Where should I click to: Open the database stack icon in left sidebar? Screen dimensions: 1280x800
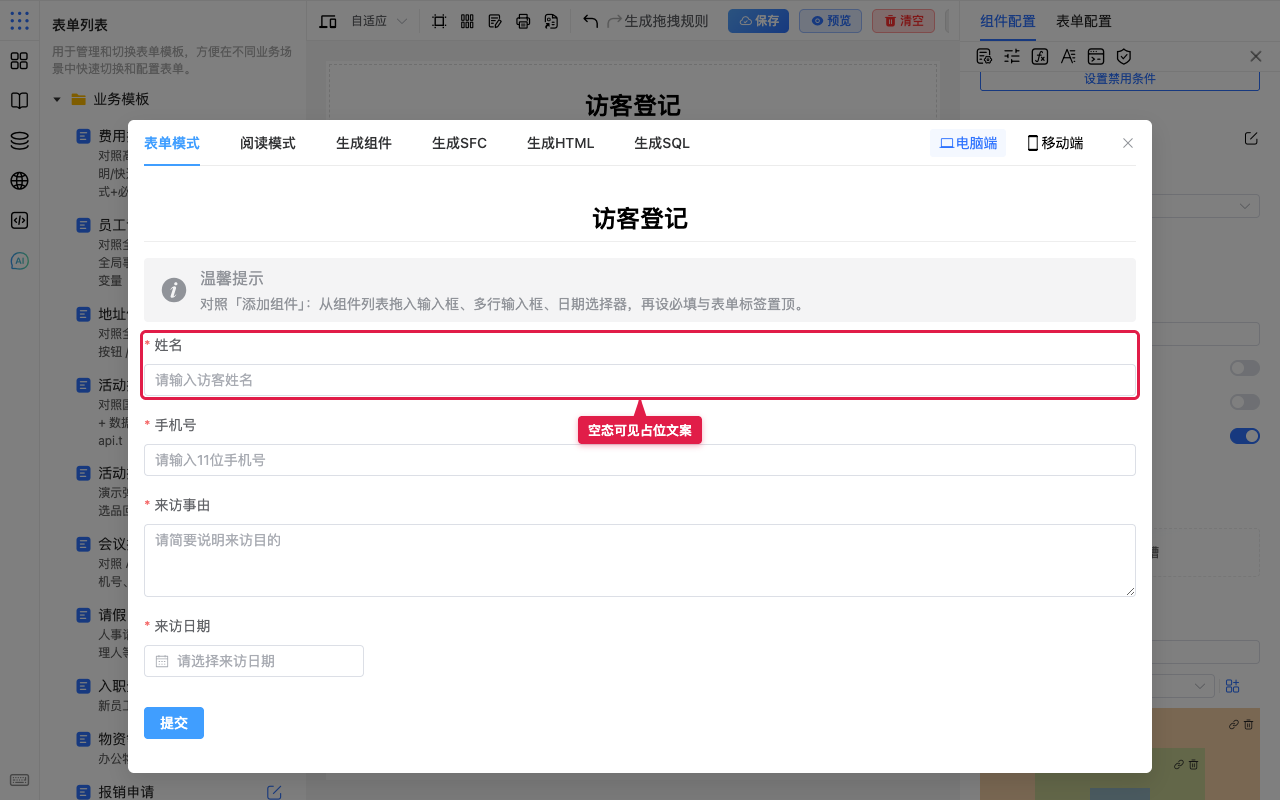click(x=19, y=141)
